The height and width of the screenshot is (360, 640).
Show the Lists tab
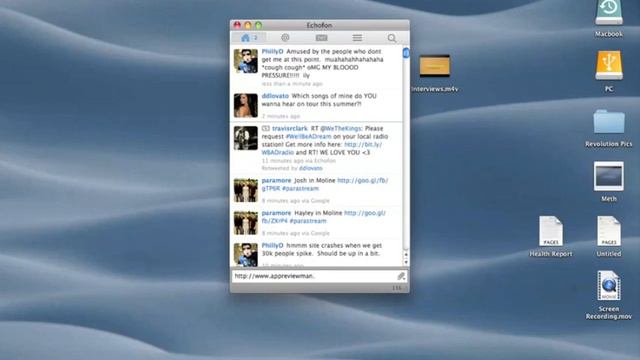point(357,38)
